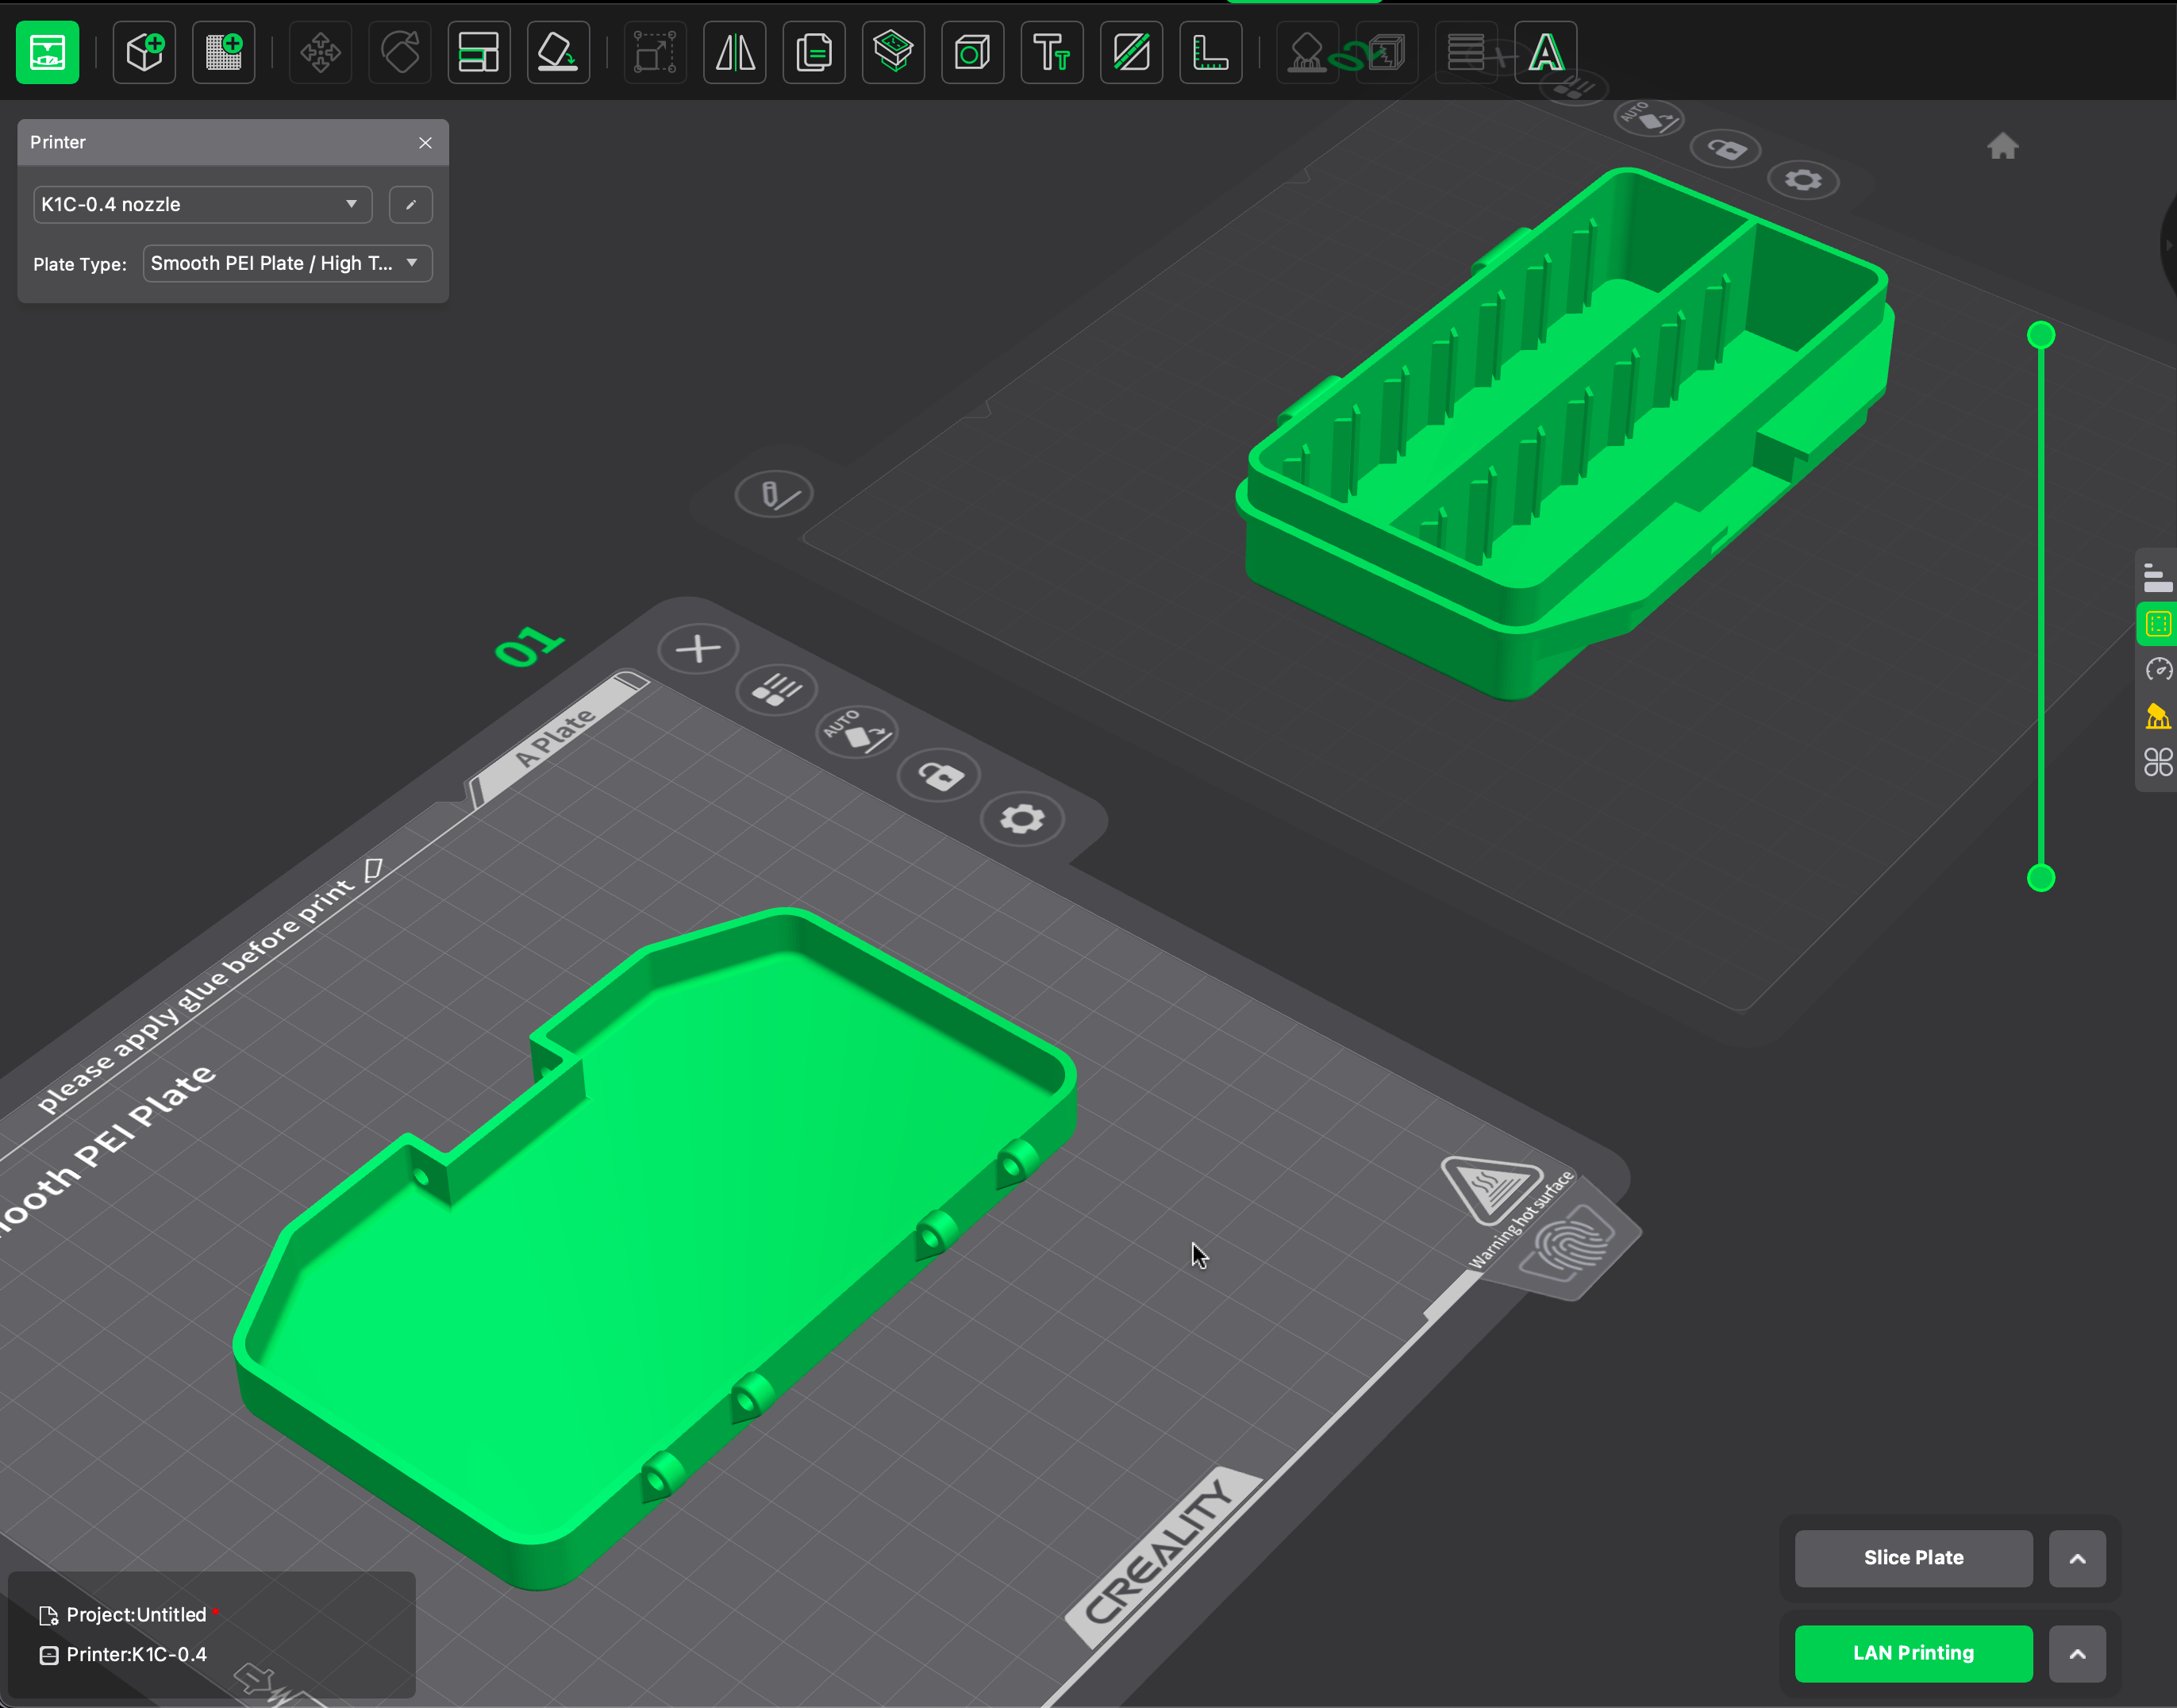This screenshot has width=2177, height=1708.
Task: Select the Measure tool
Action: tap(1211, 52)
